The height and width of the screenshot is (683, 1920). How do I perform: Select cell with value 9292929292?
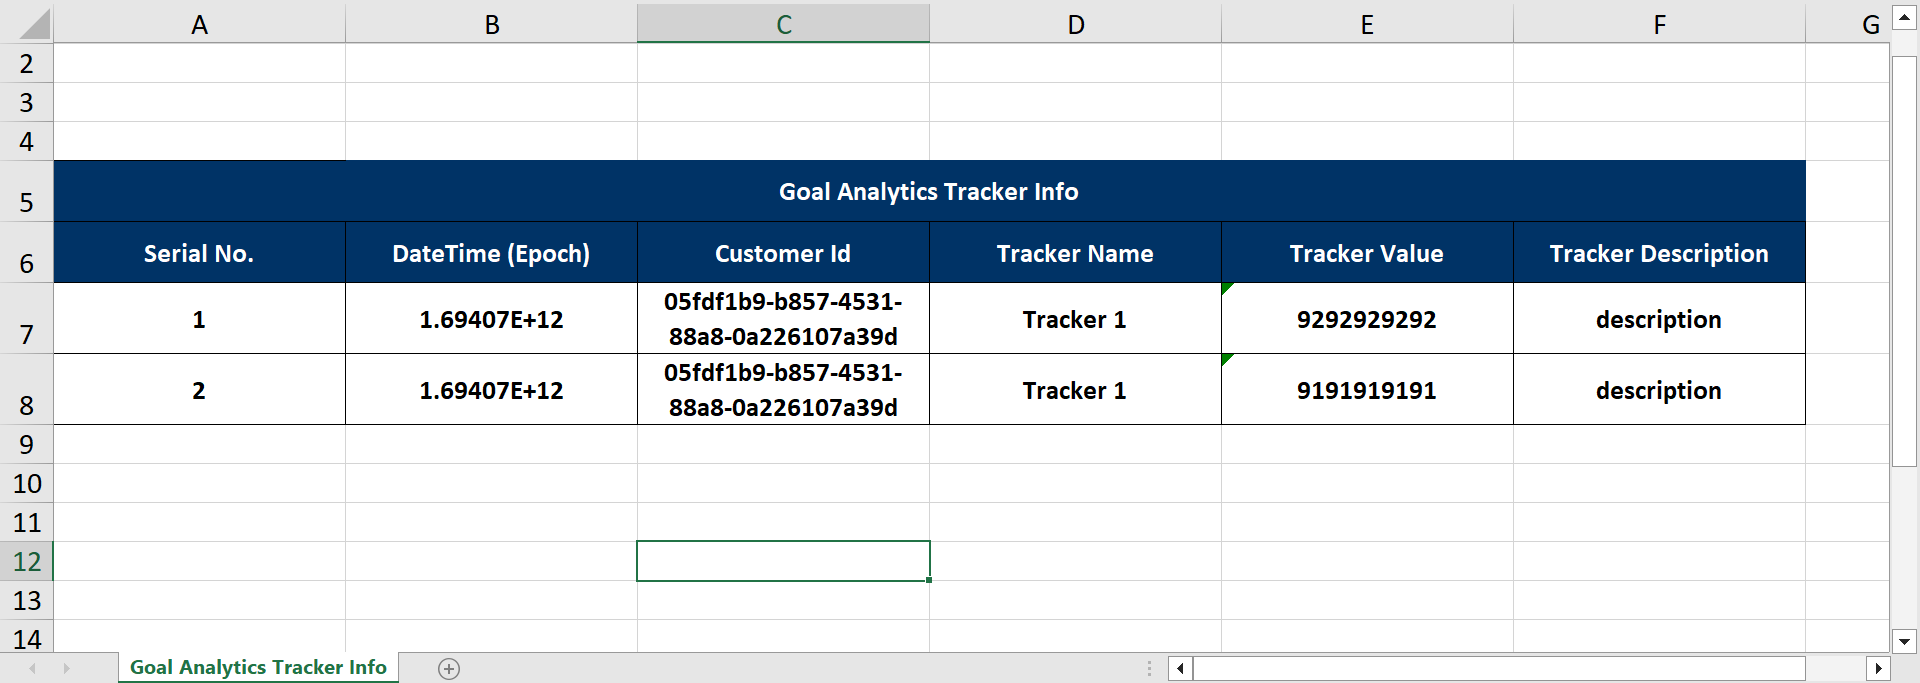[x=1367, y=319]
